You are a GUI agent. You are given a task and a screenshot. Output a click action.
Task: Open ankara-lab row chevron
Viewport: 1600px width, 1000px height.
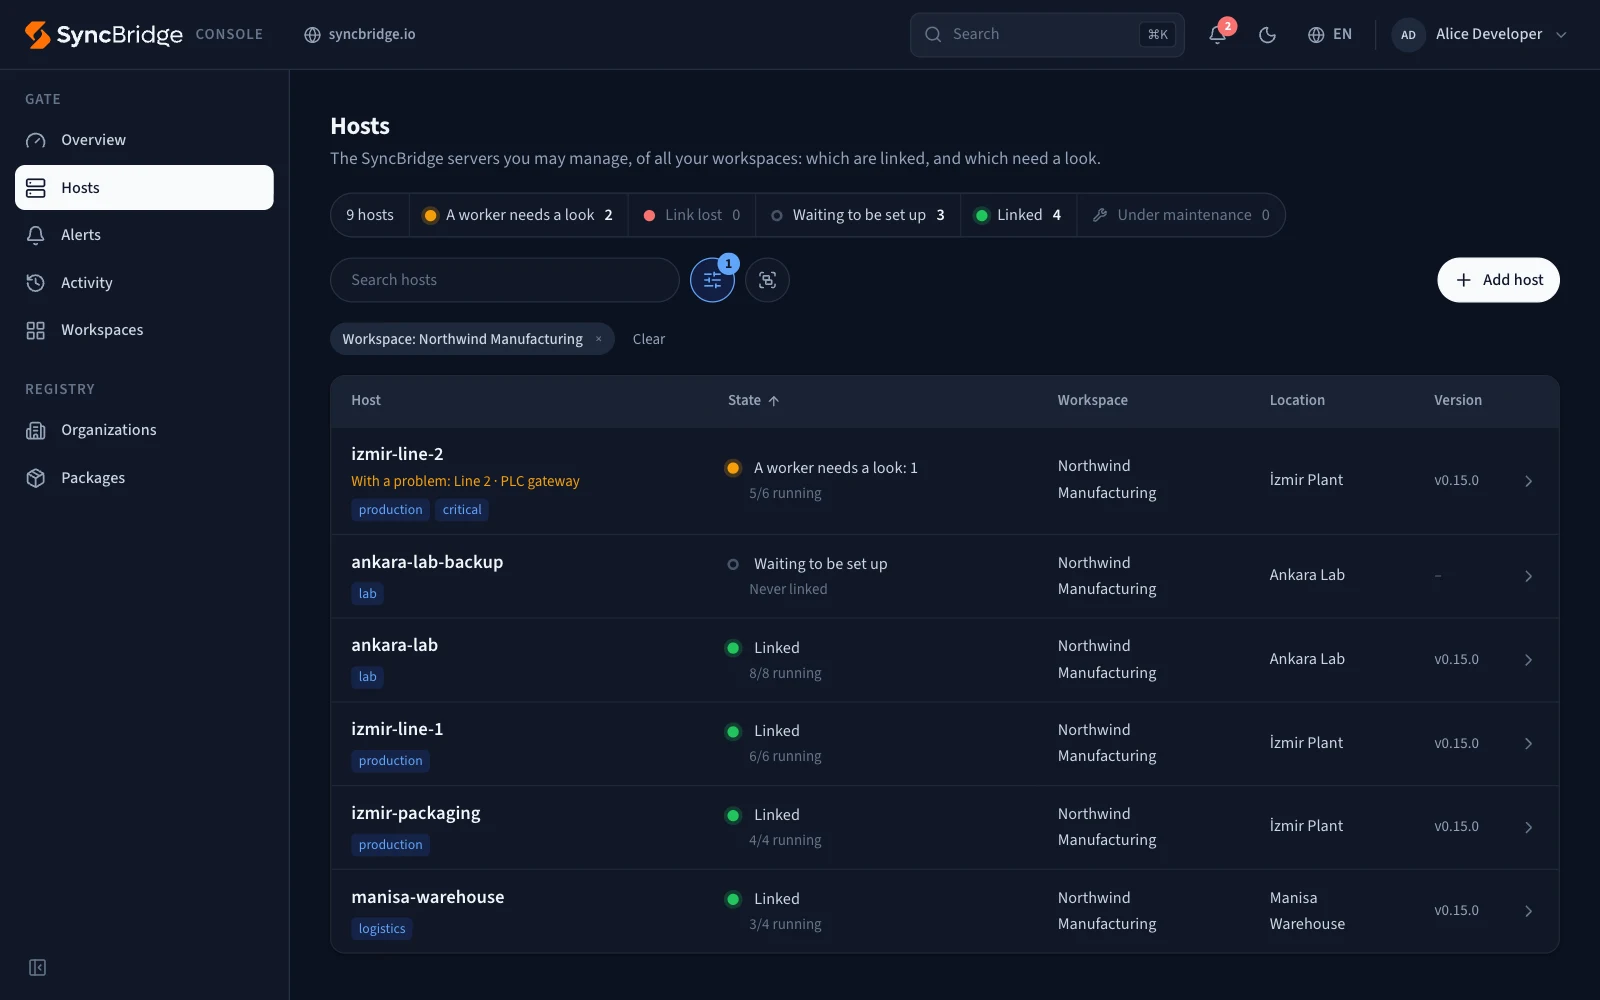pos(1528,660)
